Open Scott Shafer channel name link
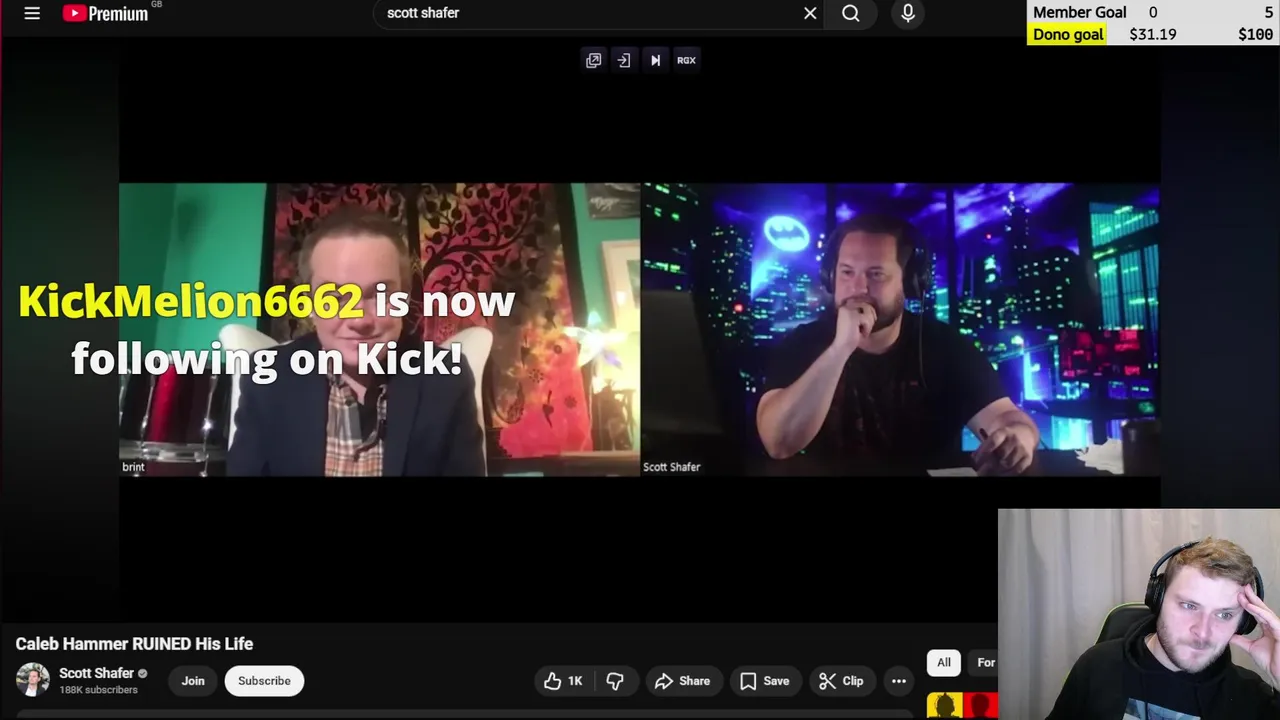The width and height of the screenshot is (1280, 720). pyautogui.click(x=96, y=673)
